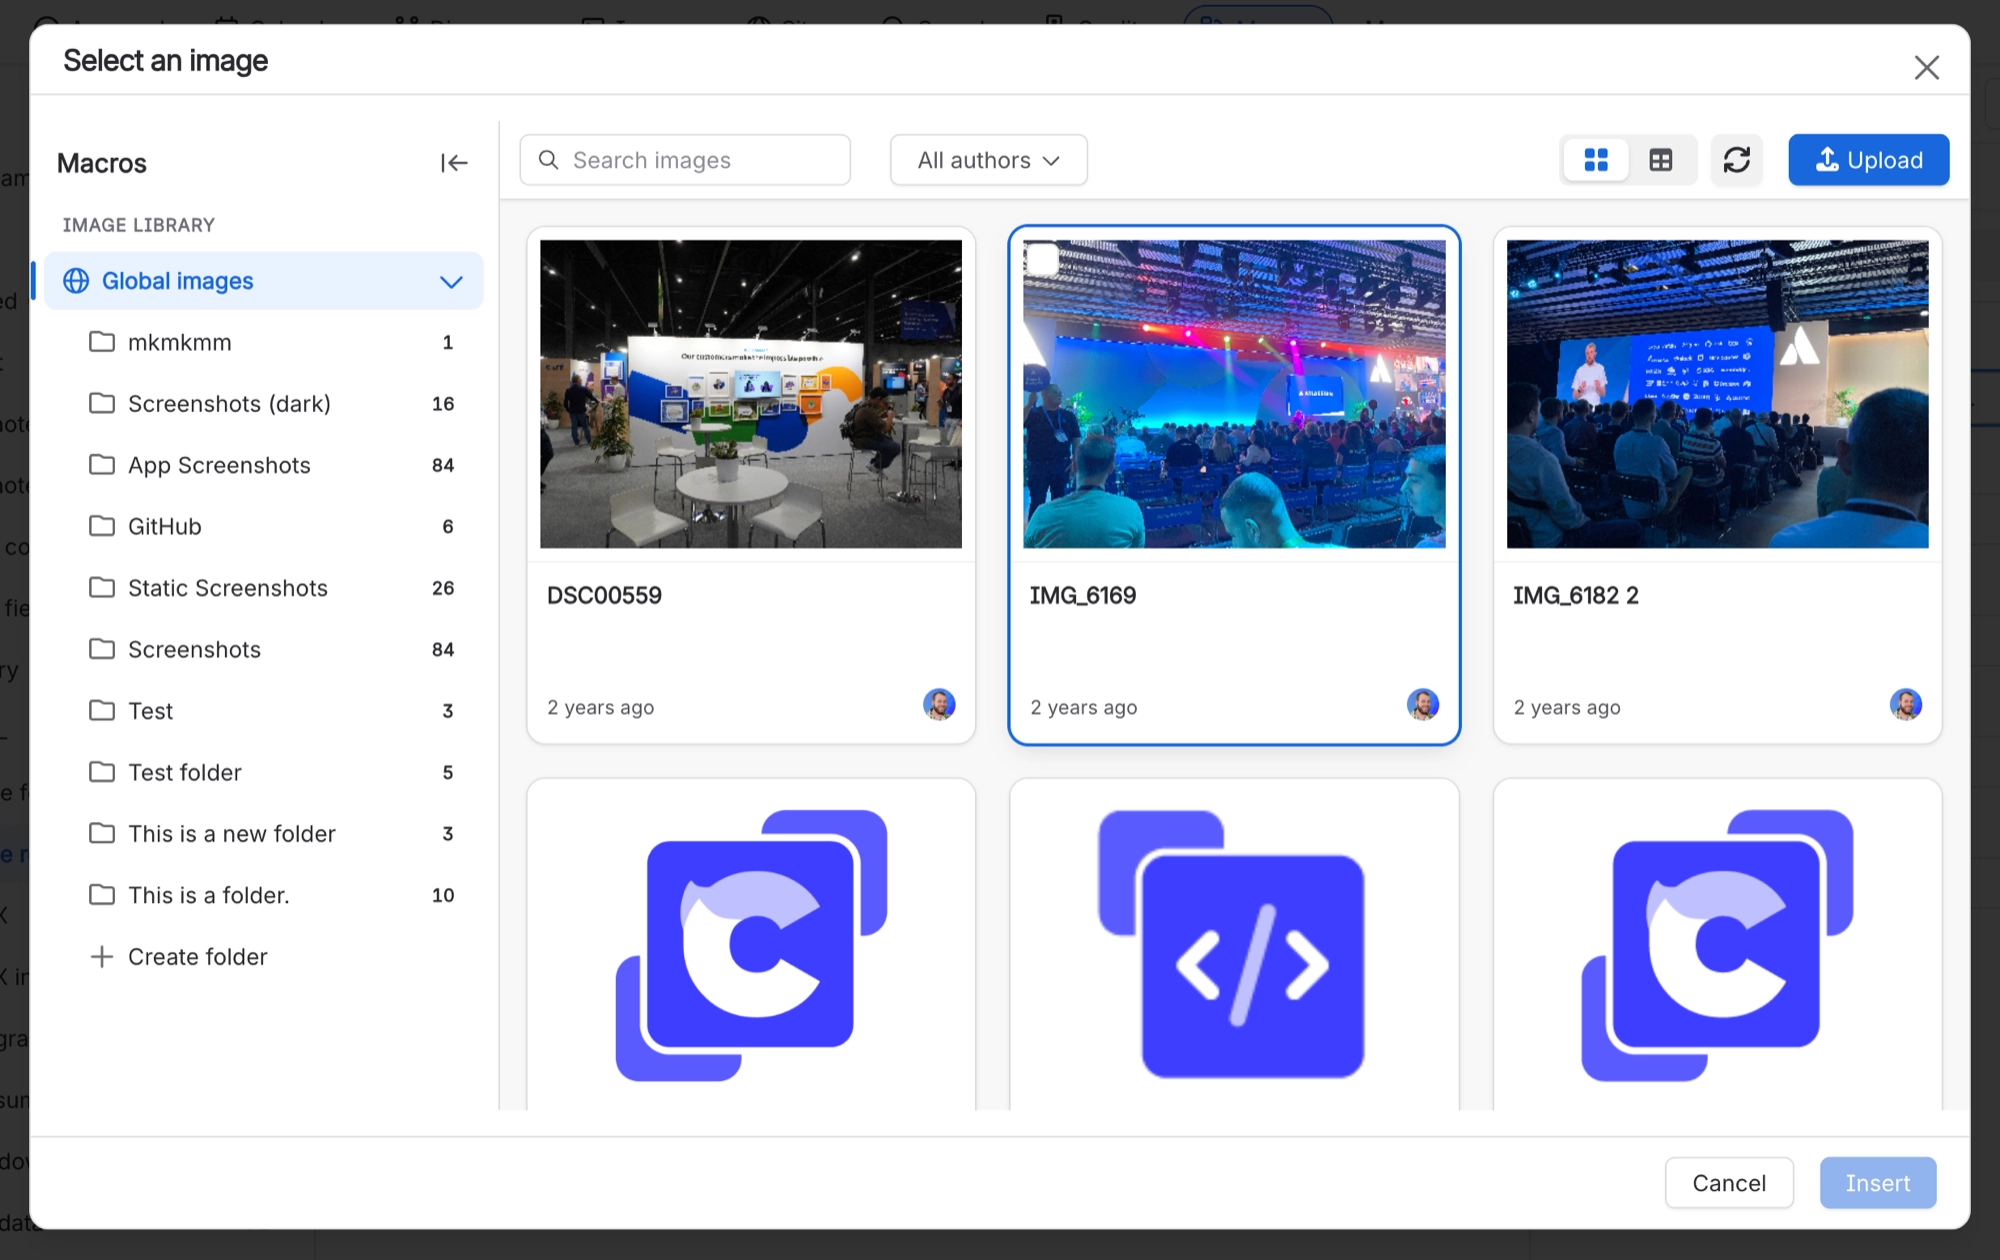Screen dimensions: 2000x1260
Task: Open the App Screenshots folder
Action: click(x=264, y=465)
